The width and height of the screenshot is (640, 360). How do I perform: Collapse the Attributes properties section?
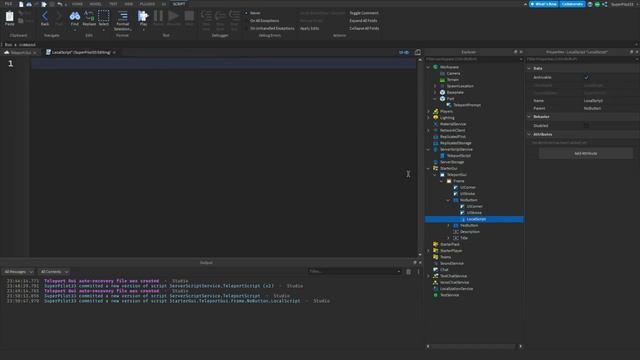pyautogui.click(x=529, y=134)
